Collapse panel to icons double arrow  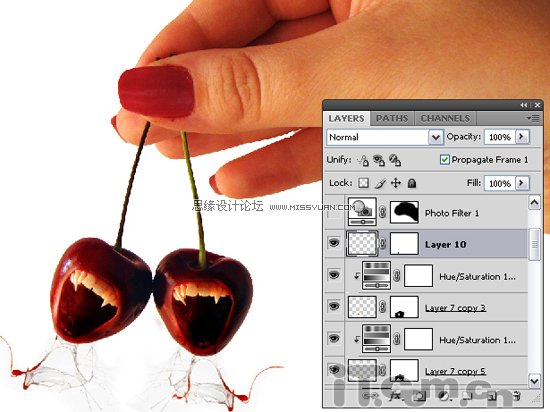(x=524, y=105)
